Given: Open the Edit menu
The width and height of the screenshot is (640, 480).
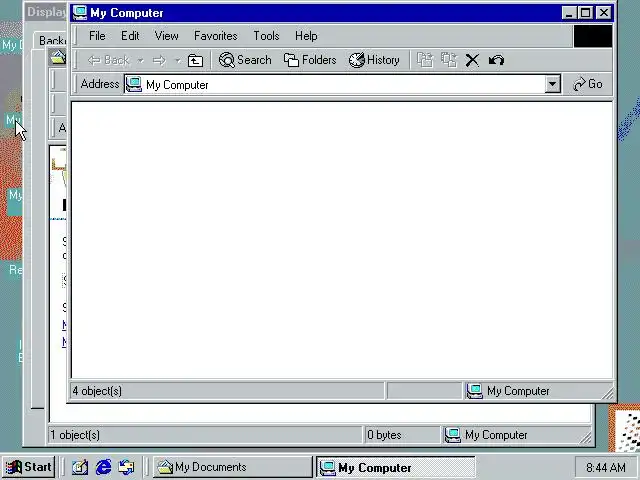Looking at the screenshot, I should point(130,36).
